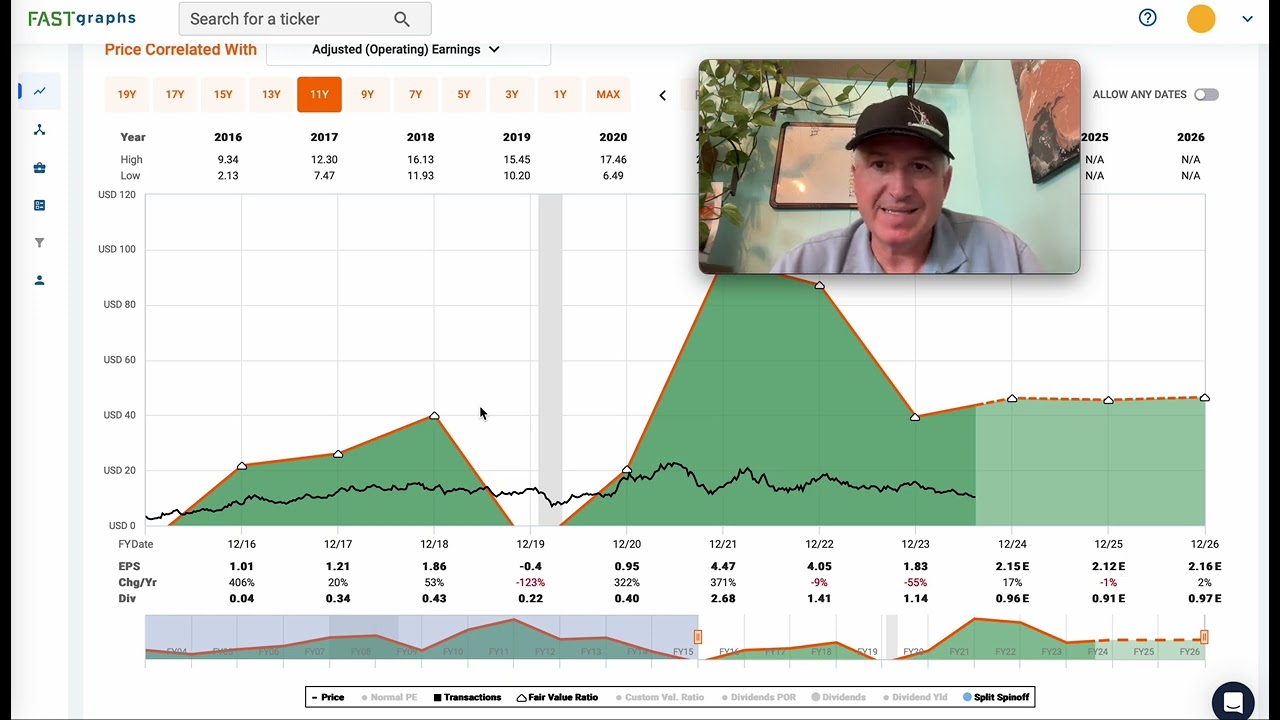Toggle Price legend item
This screenshot has height=720, width=1280.
328,697
